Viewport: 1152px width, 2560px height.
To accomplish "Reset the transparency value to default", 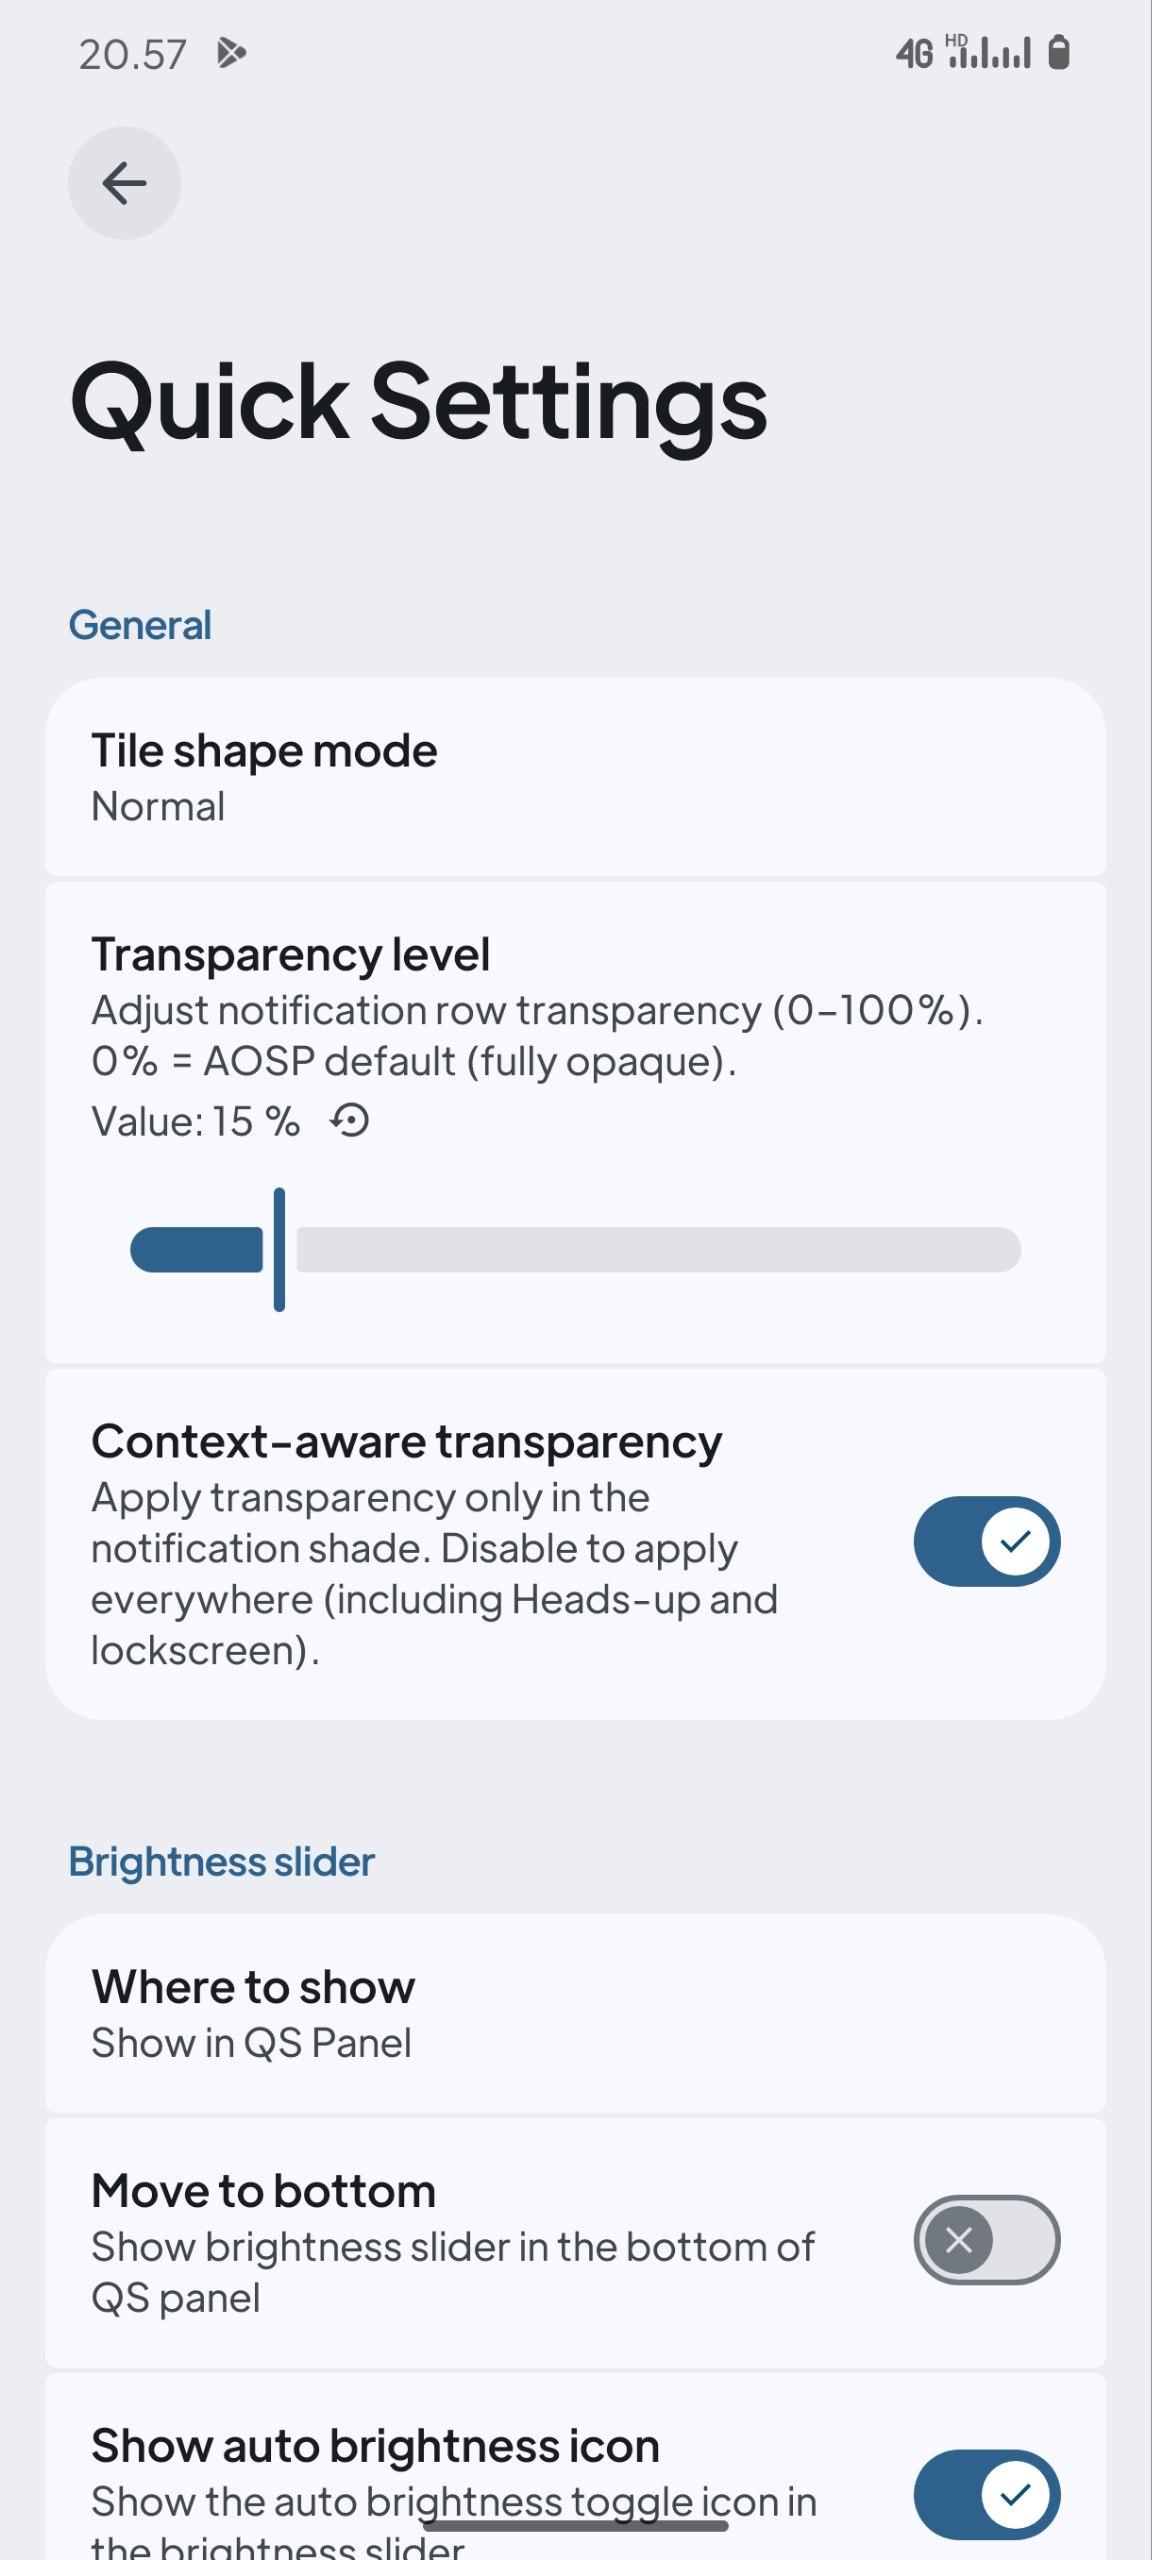I will [x=350, y=1121].
